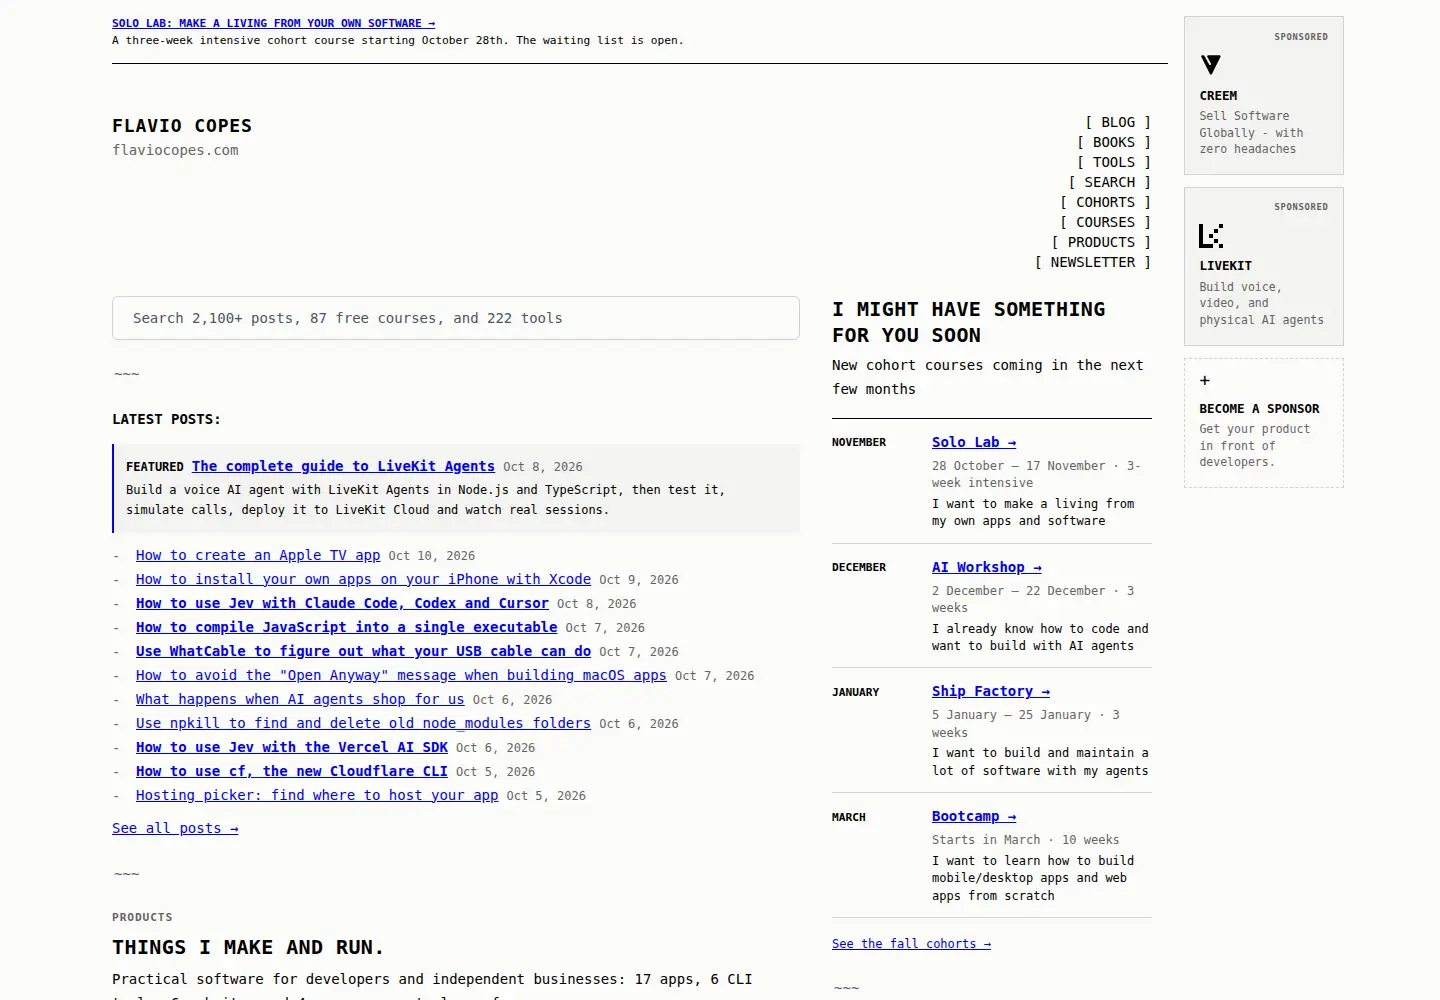The width and height of the screenshot is (1440, 1000).
Task: Click the plus icon in Become a Sponsor
Action: (1205, 380)
